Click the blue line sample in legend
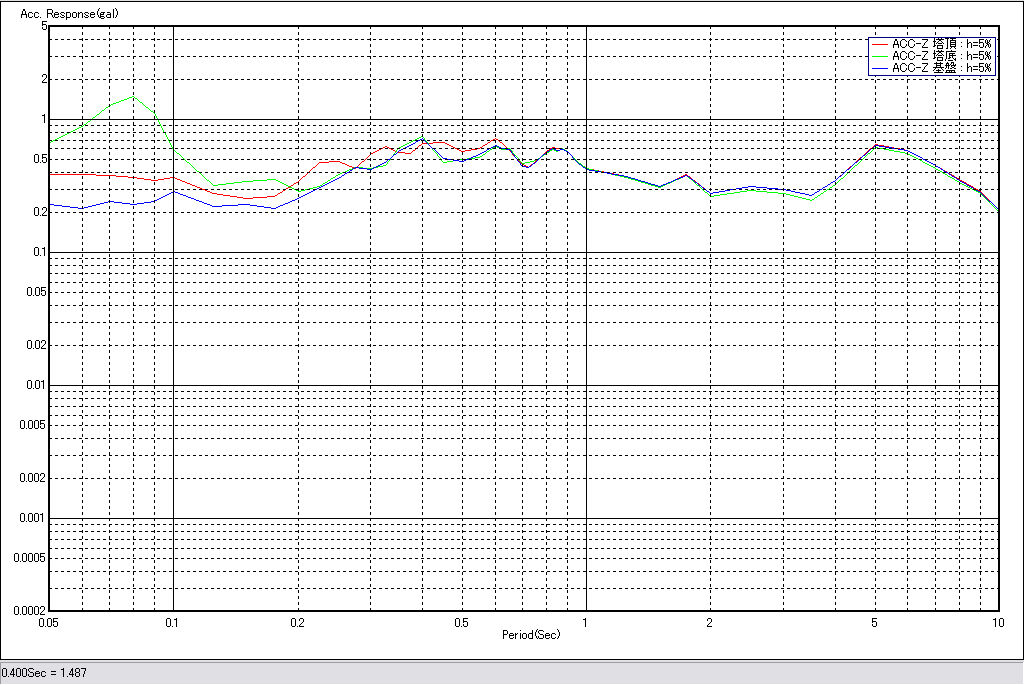This screenshot has height=685, width=1024. pos(879,68)
